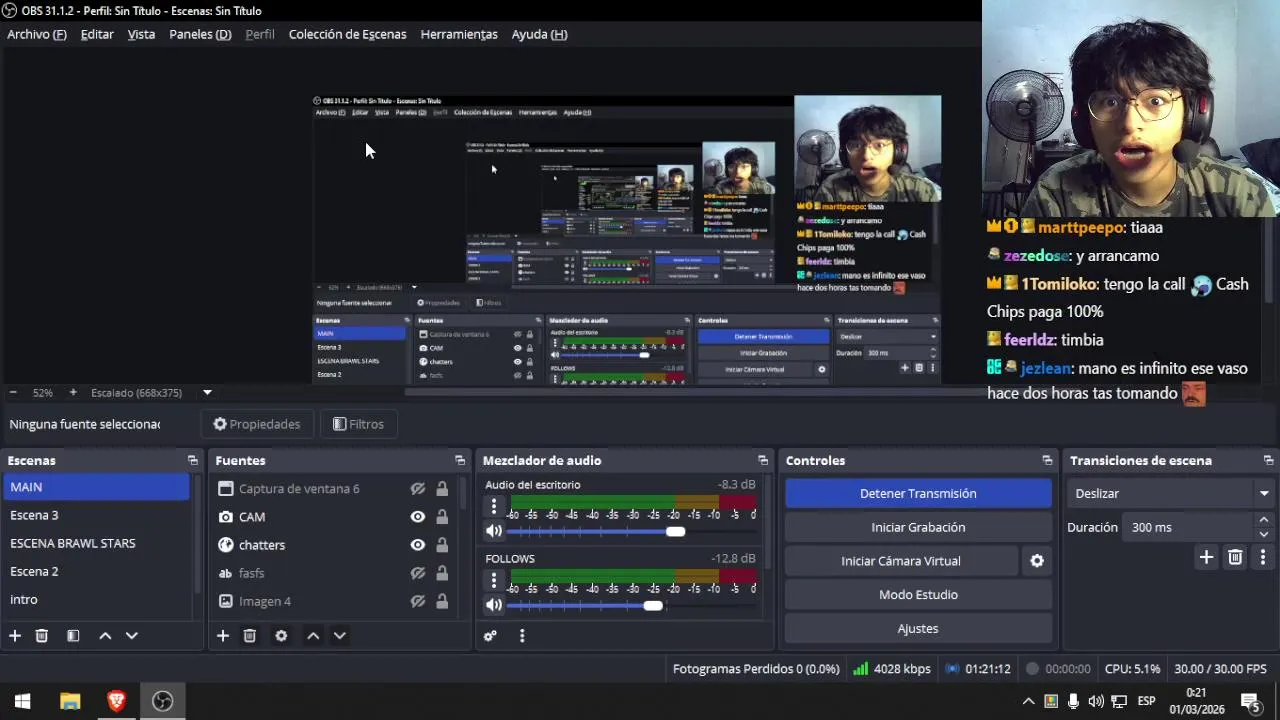Zoom out preview with minus icon
Screen dimensions: 1280x720
pyautogui.click(x=12, y=393)
